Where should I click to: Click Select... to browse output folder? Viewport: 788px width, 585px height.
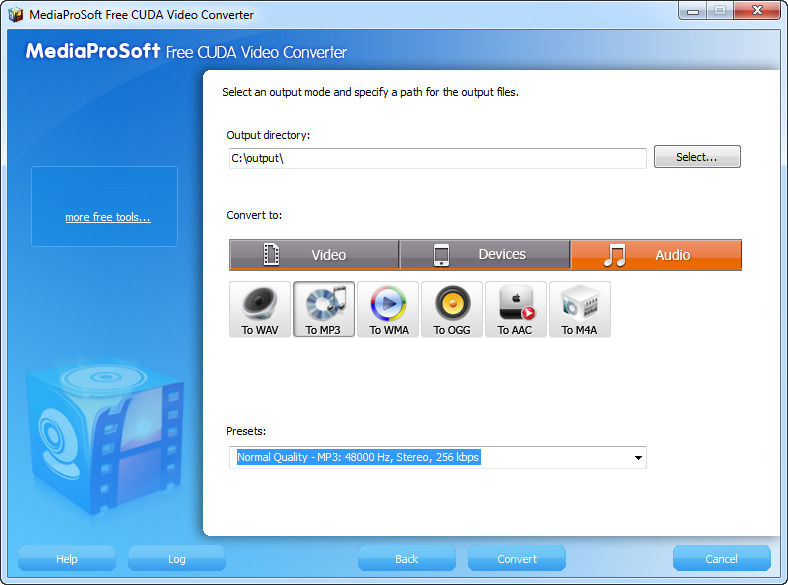tap(697, 157)
